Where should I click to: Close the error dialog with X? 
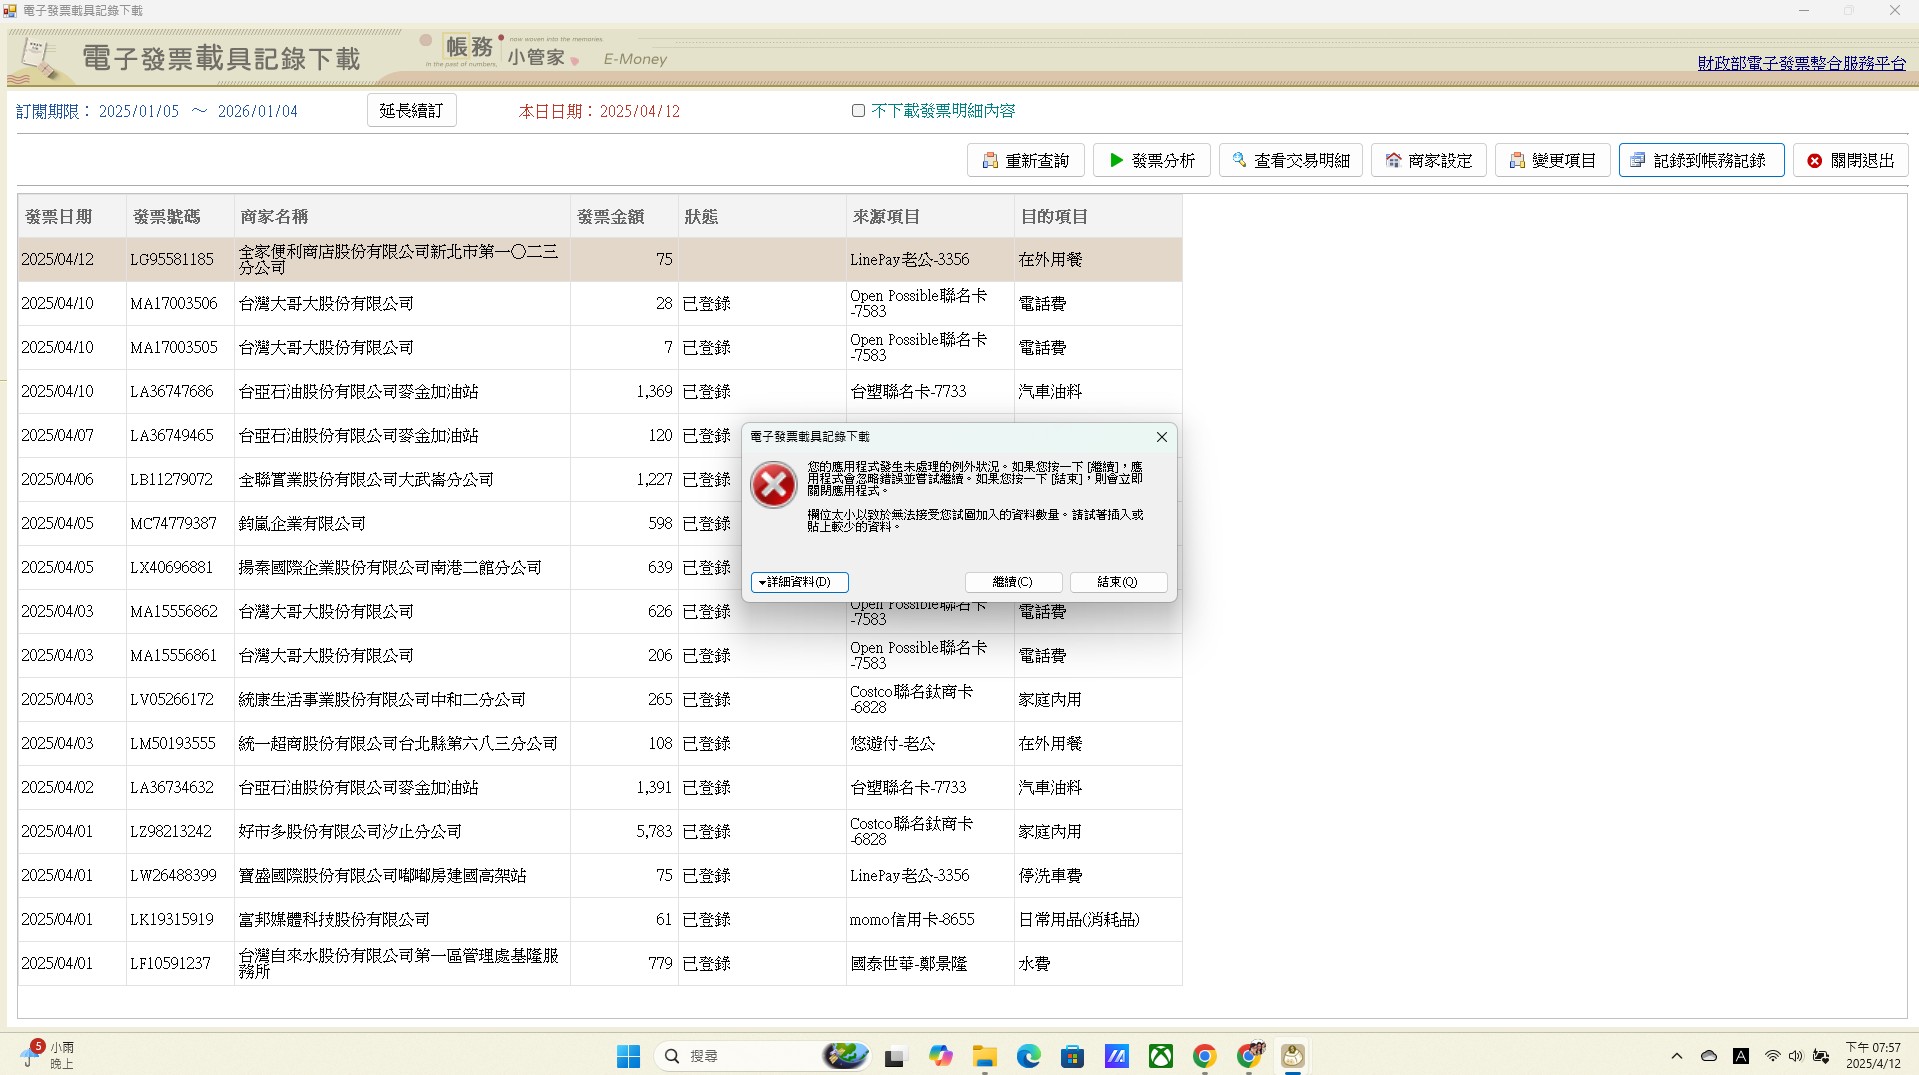(1161, 437)
